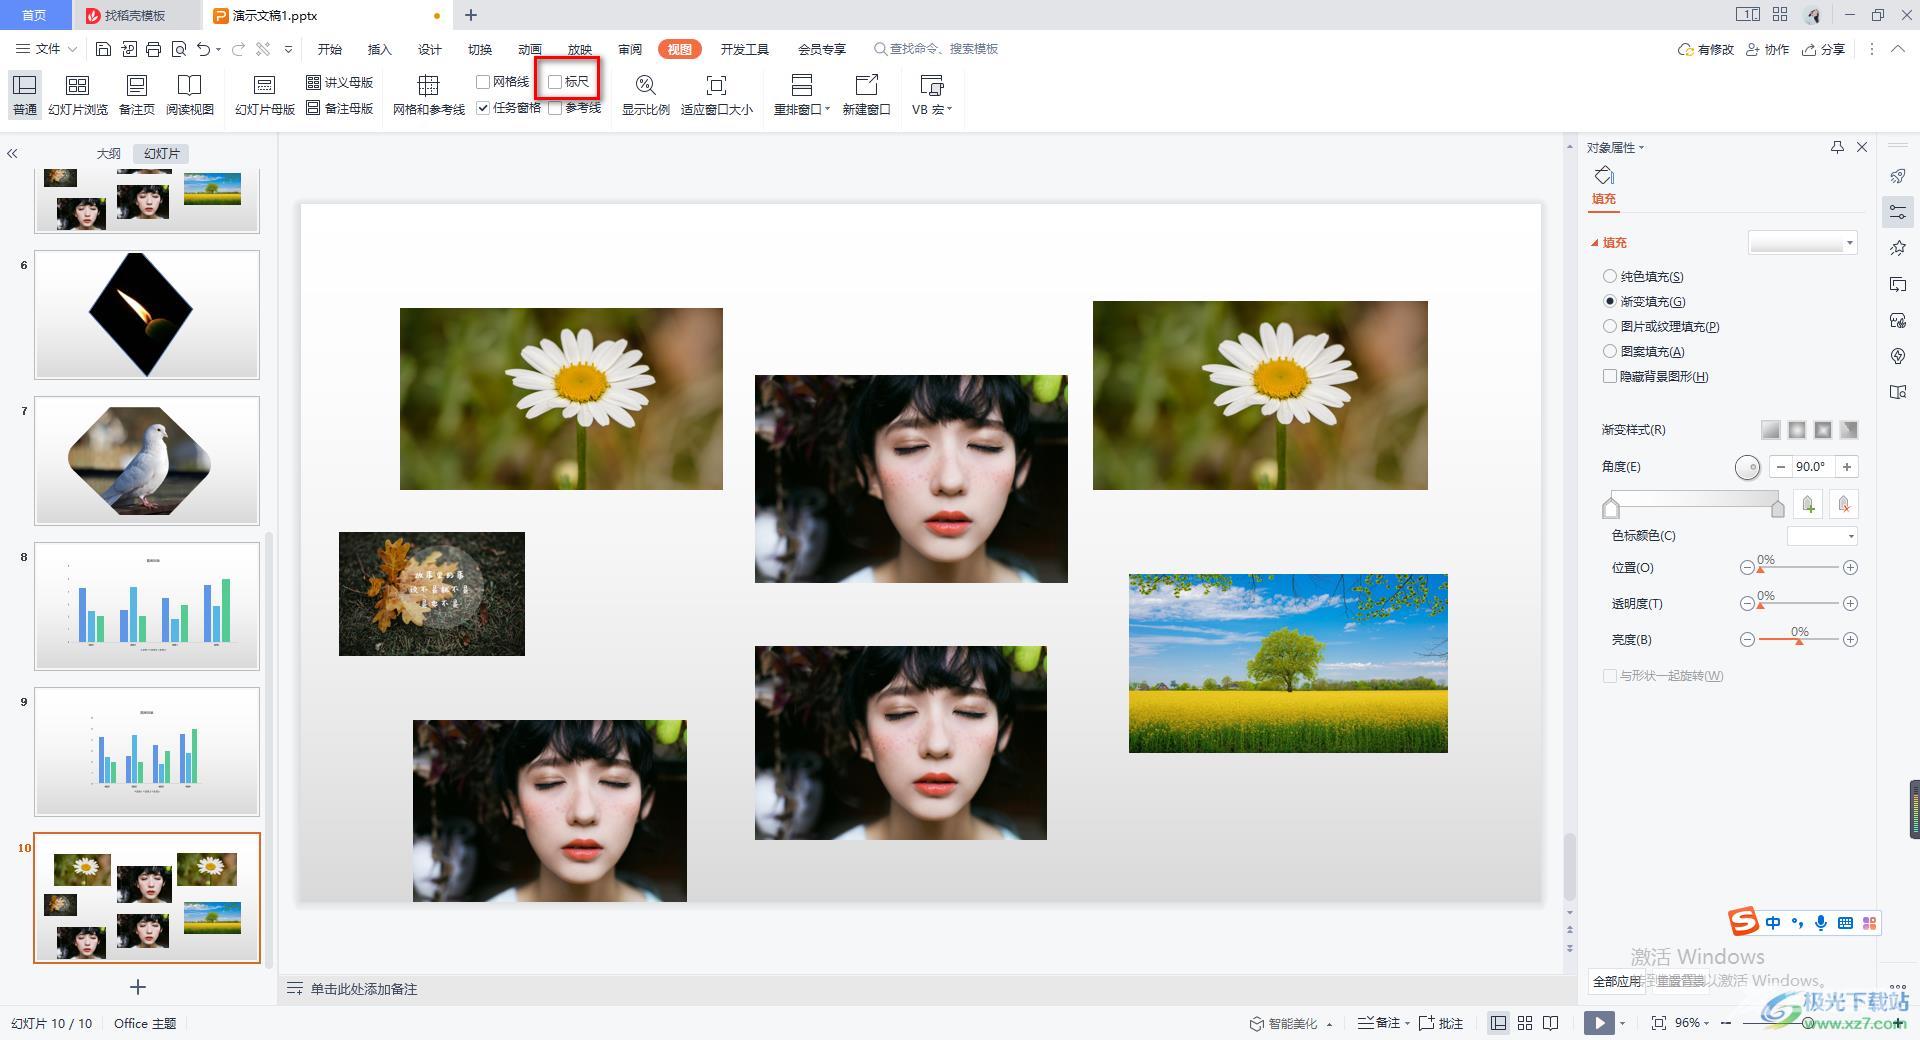1920x1040 pixels.
Task: Click the Collaborate (协作) button
Action: point(1768,49)
